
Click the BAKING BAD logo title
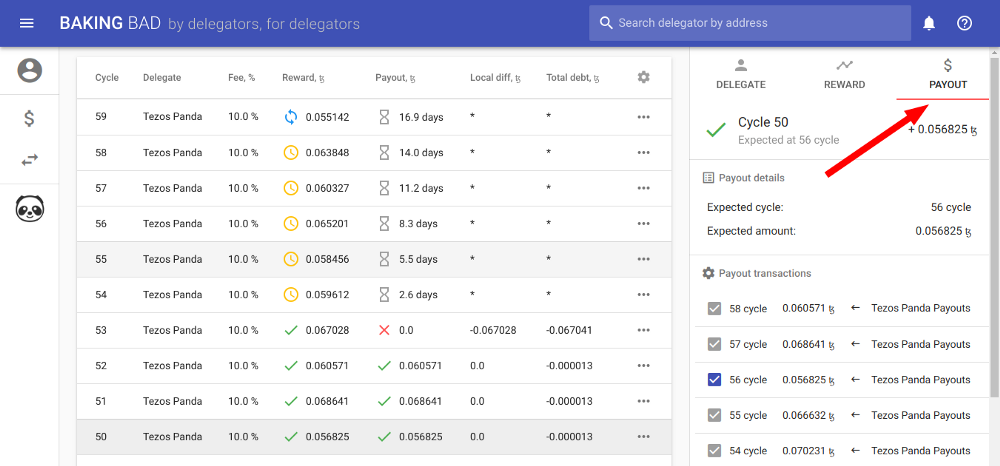(x=110, y=24)
